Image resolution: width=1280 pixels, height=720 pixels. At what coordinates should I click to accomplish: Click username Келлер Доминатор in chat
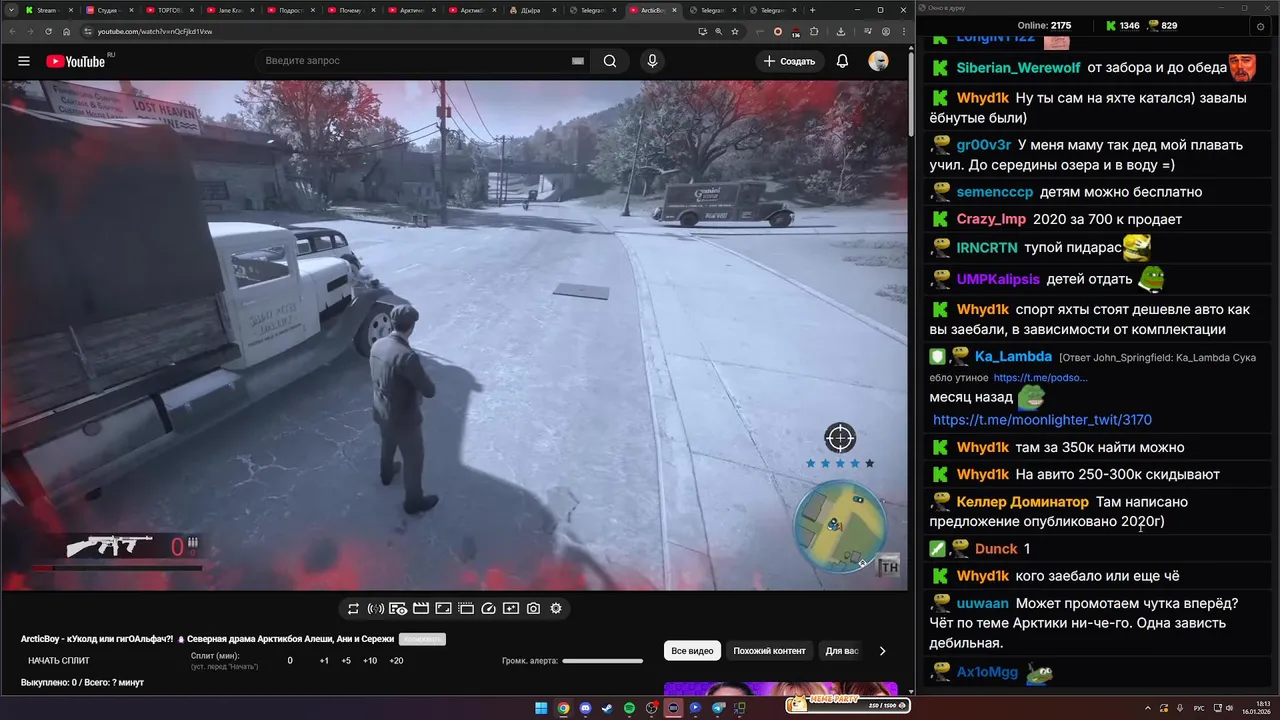(x=1022, y=502)
